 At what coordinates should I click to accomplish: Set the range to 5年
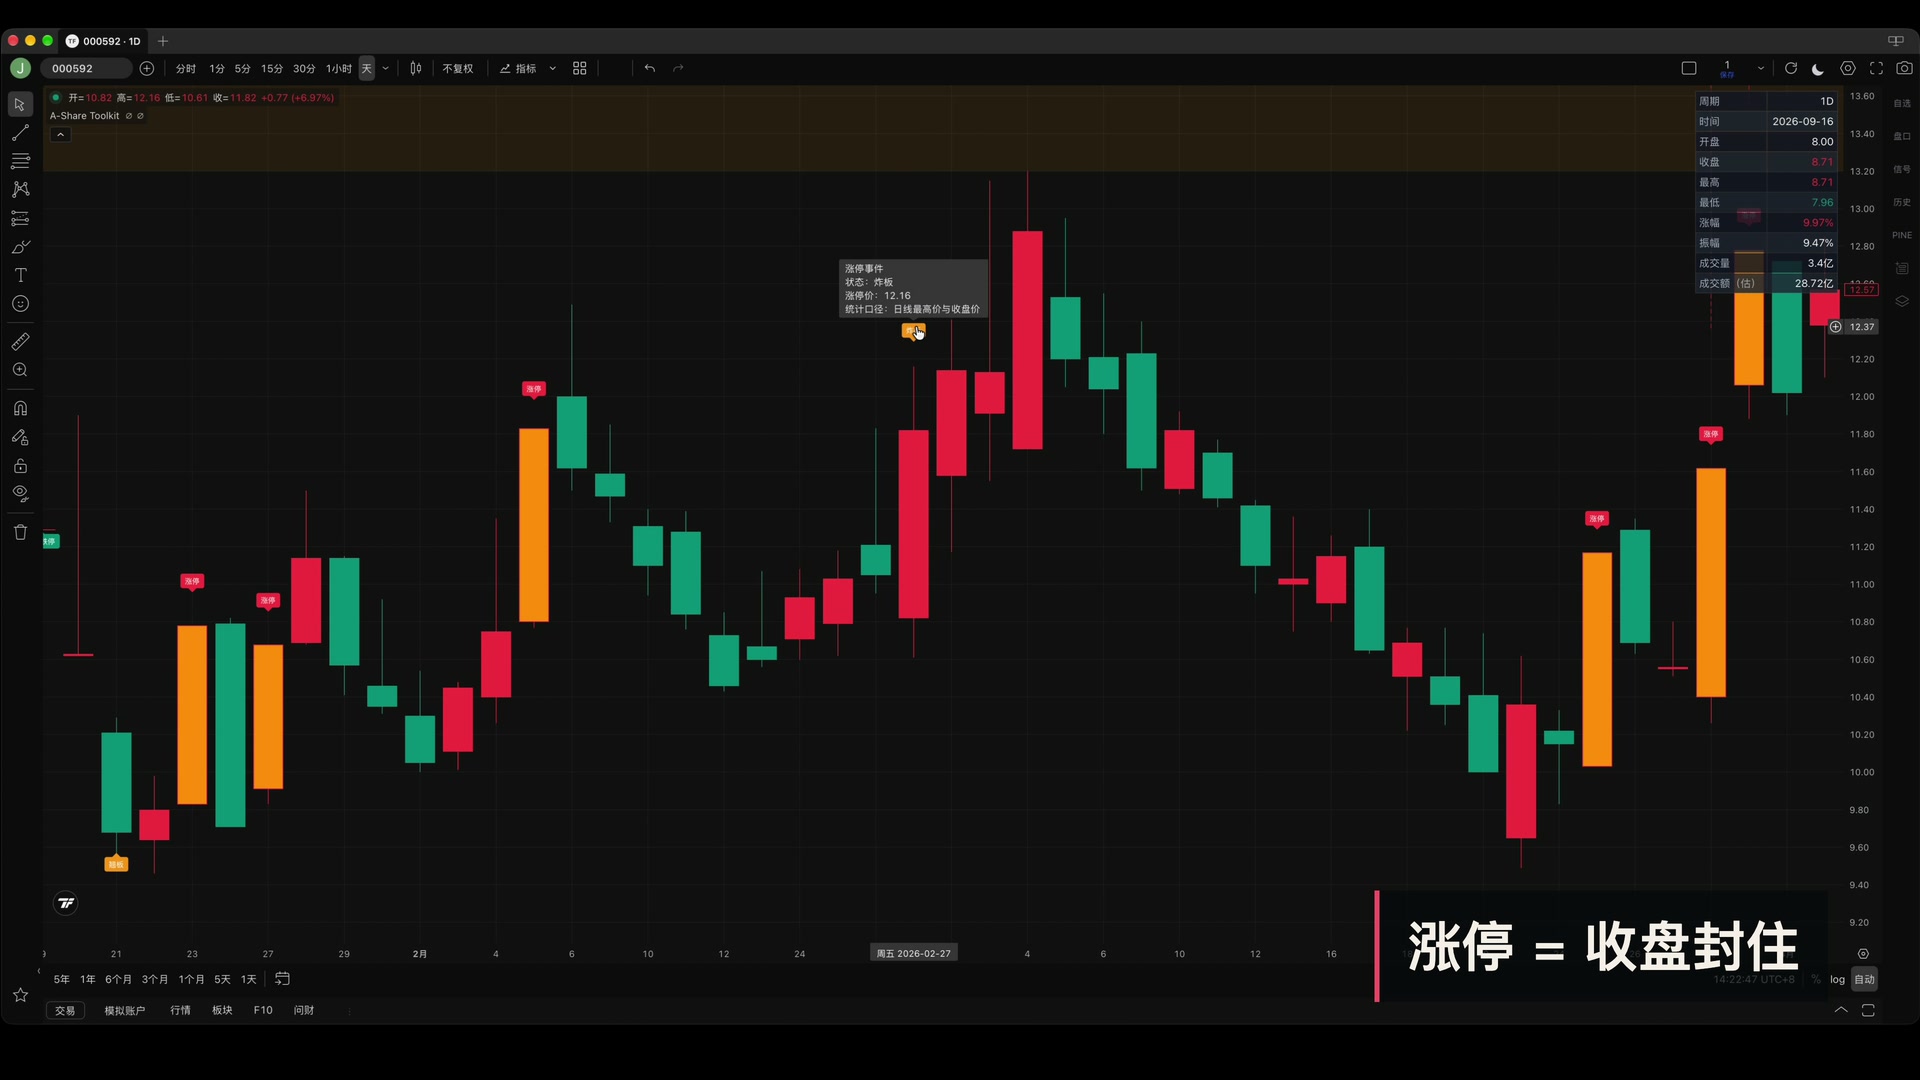point(62,979)
